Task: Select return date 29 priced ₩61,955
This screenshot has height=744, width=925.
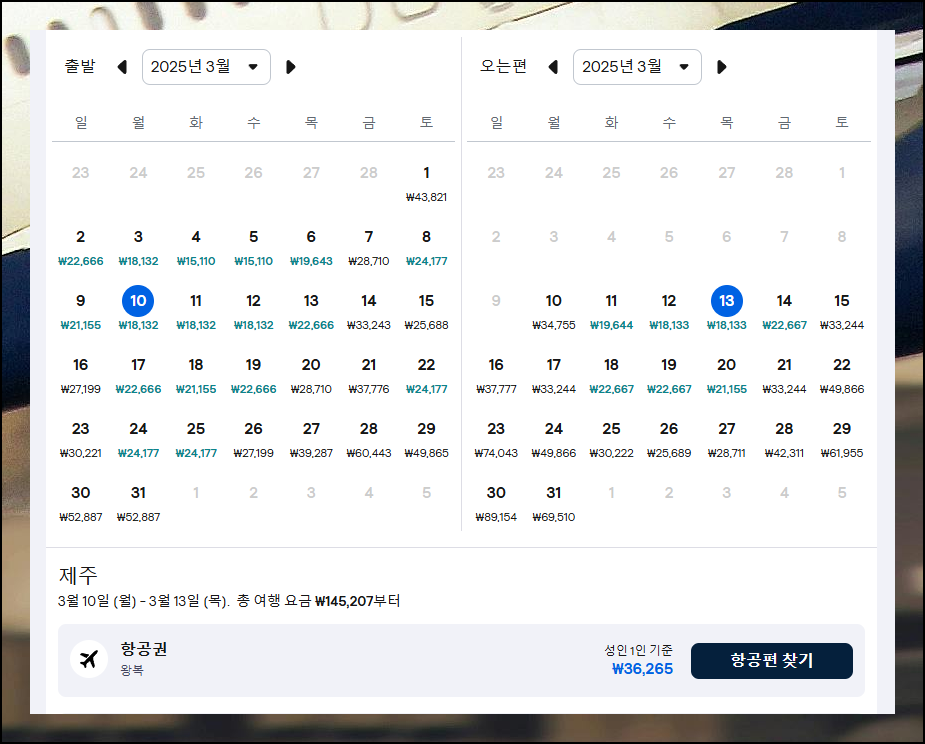Action: [842, 440]
